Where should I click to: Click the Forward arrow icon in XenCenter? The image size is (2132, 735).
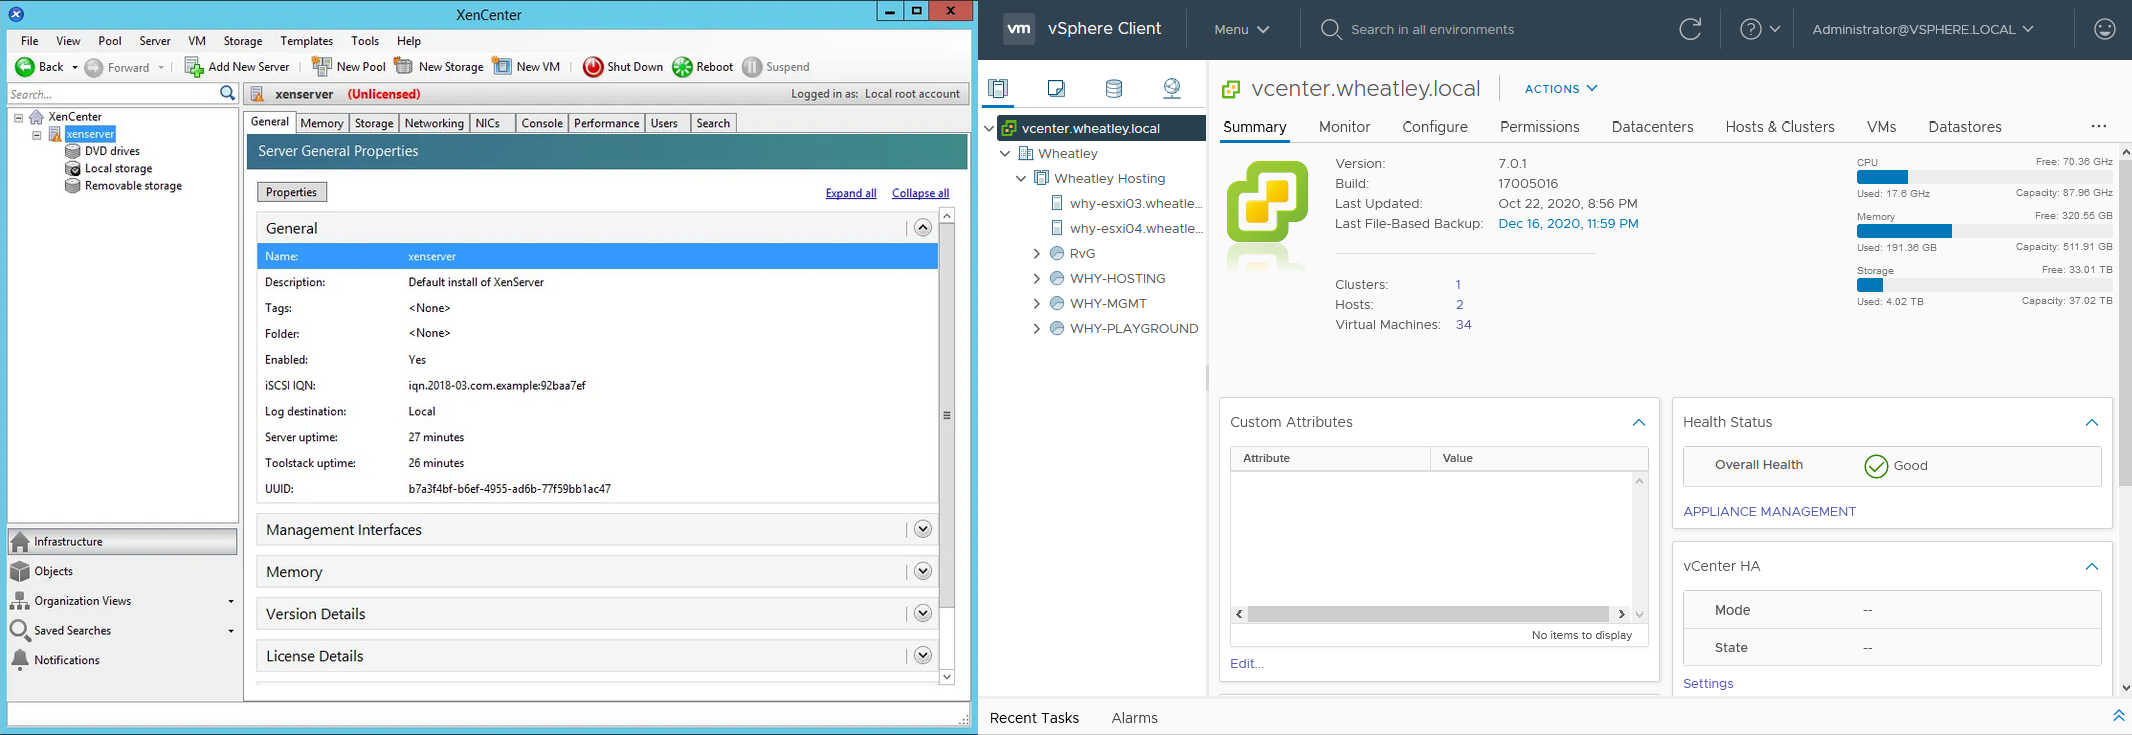[94, 67]
